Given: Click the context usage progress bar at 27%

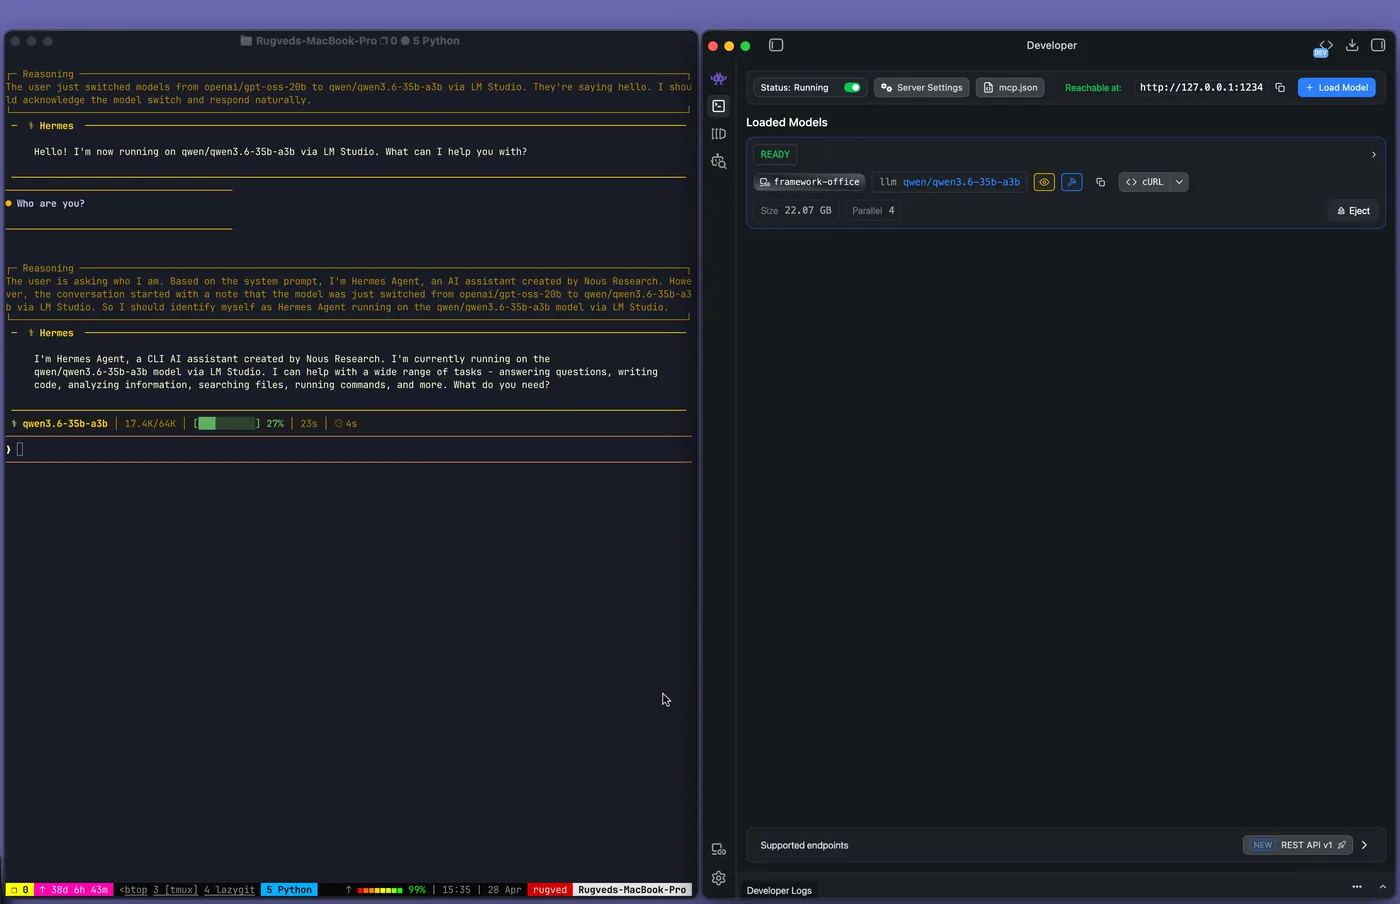Looking at the screenshot, I should point(227,424).
